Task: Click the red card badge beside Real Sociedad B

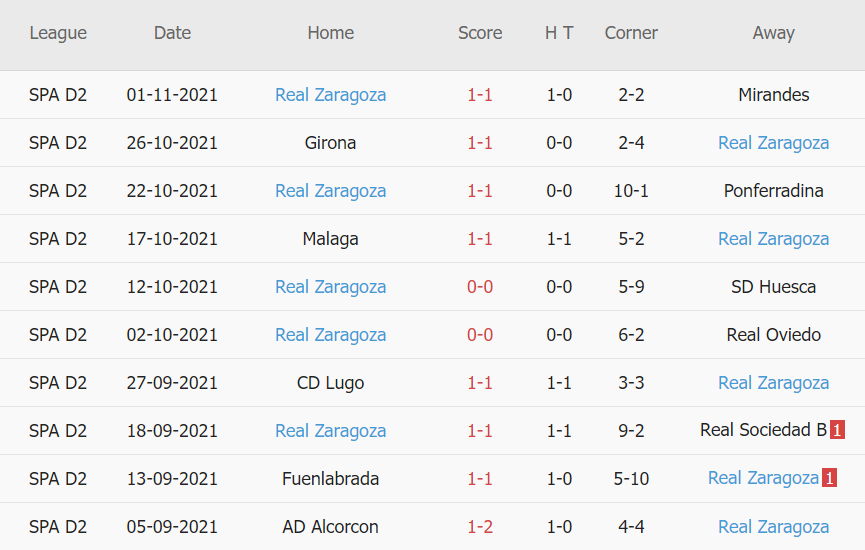Action: 838,431
